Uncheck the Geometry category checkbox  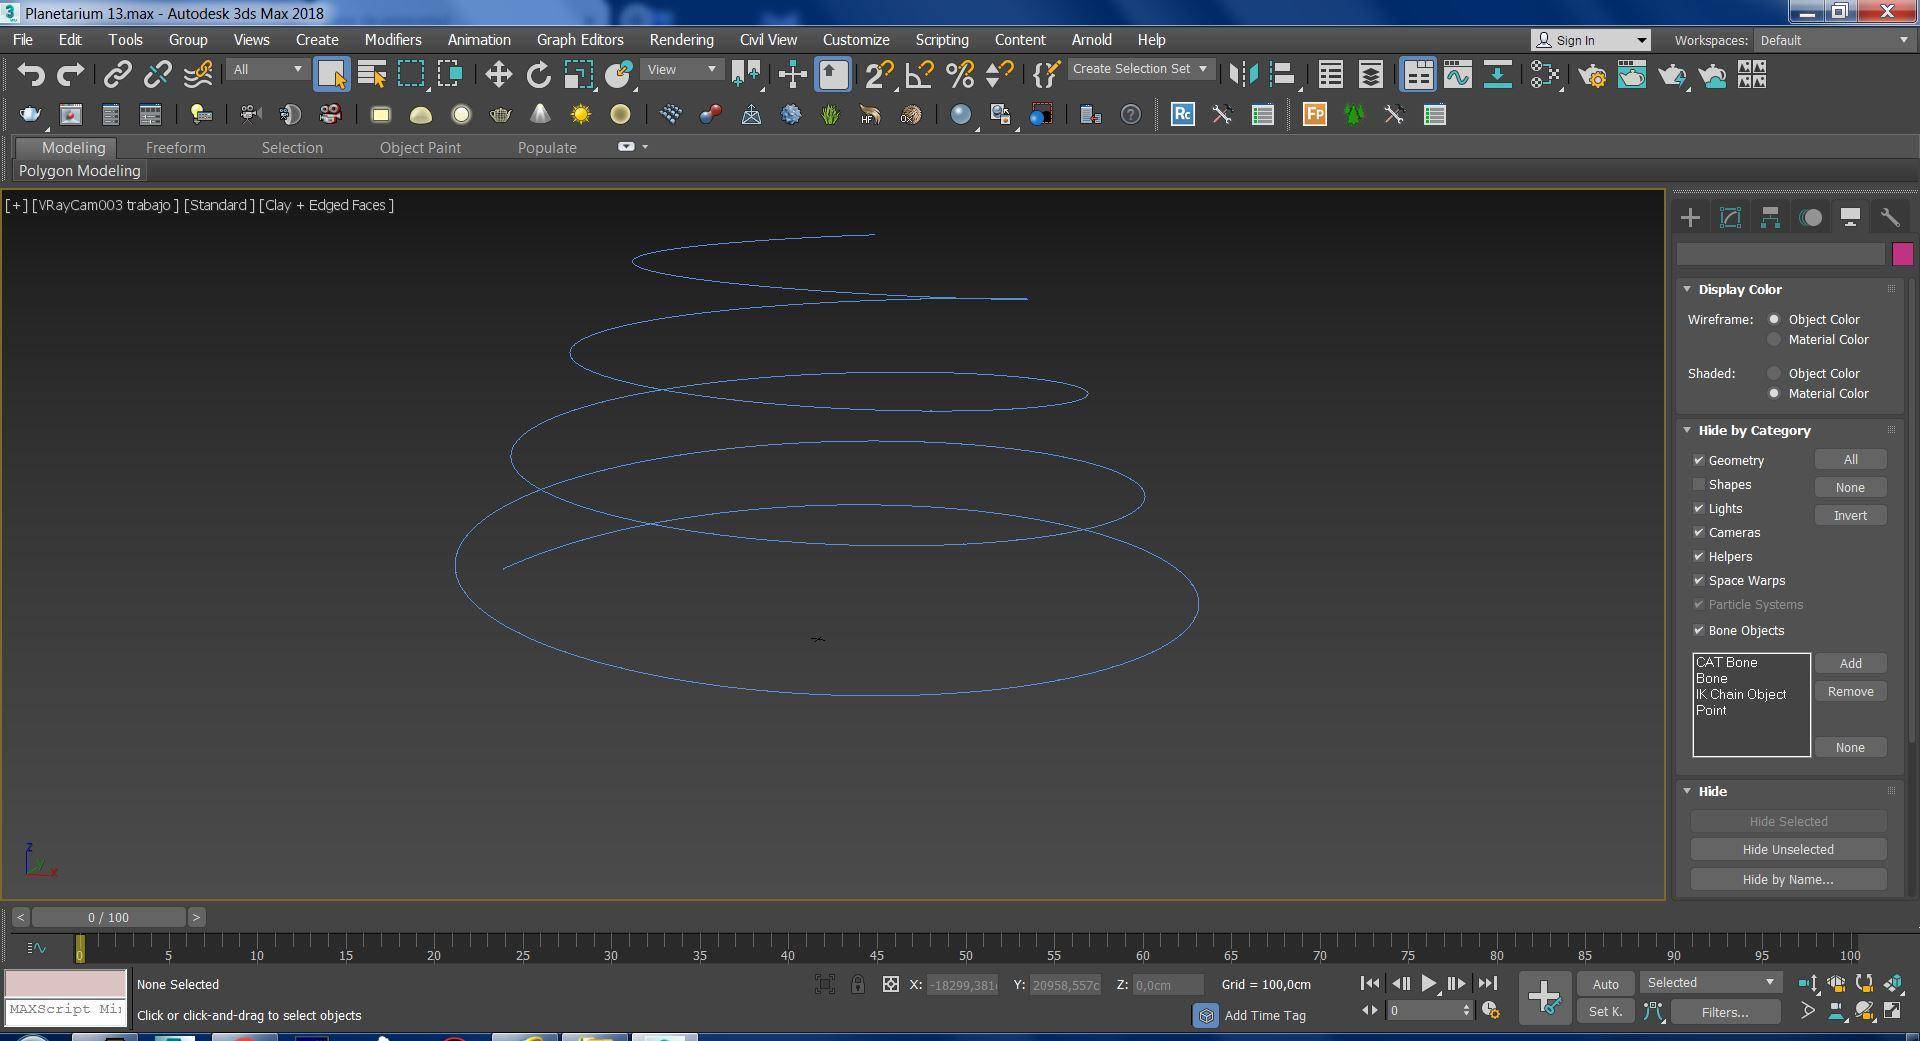(x=1698, y=461)
